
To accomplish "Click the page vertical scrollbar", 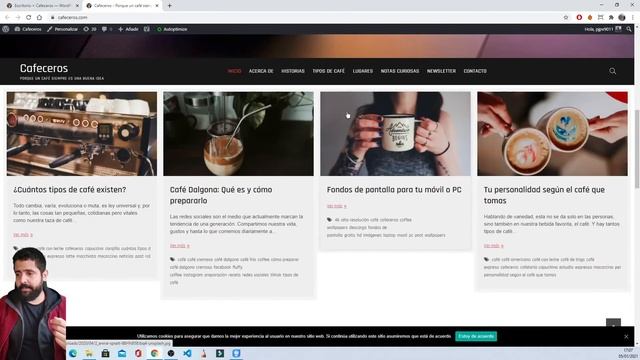I will pos(637,149).
